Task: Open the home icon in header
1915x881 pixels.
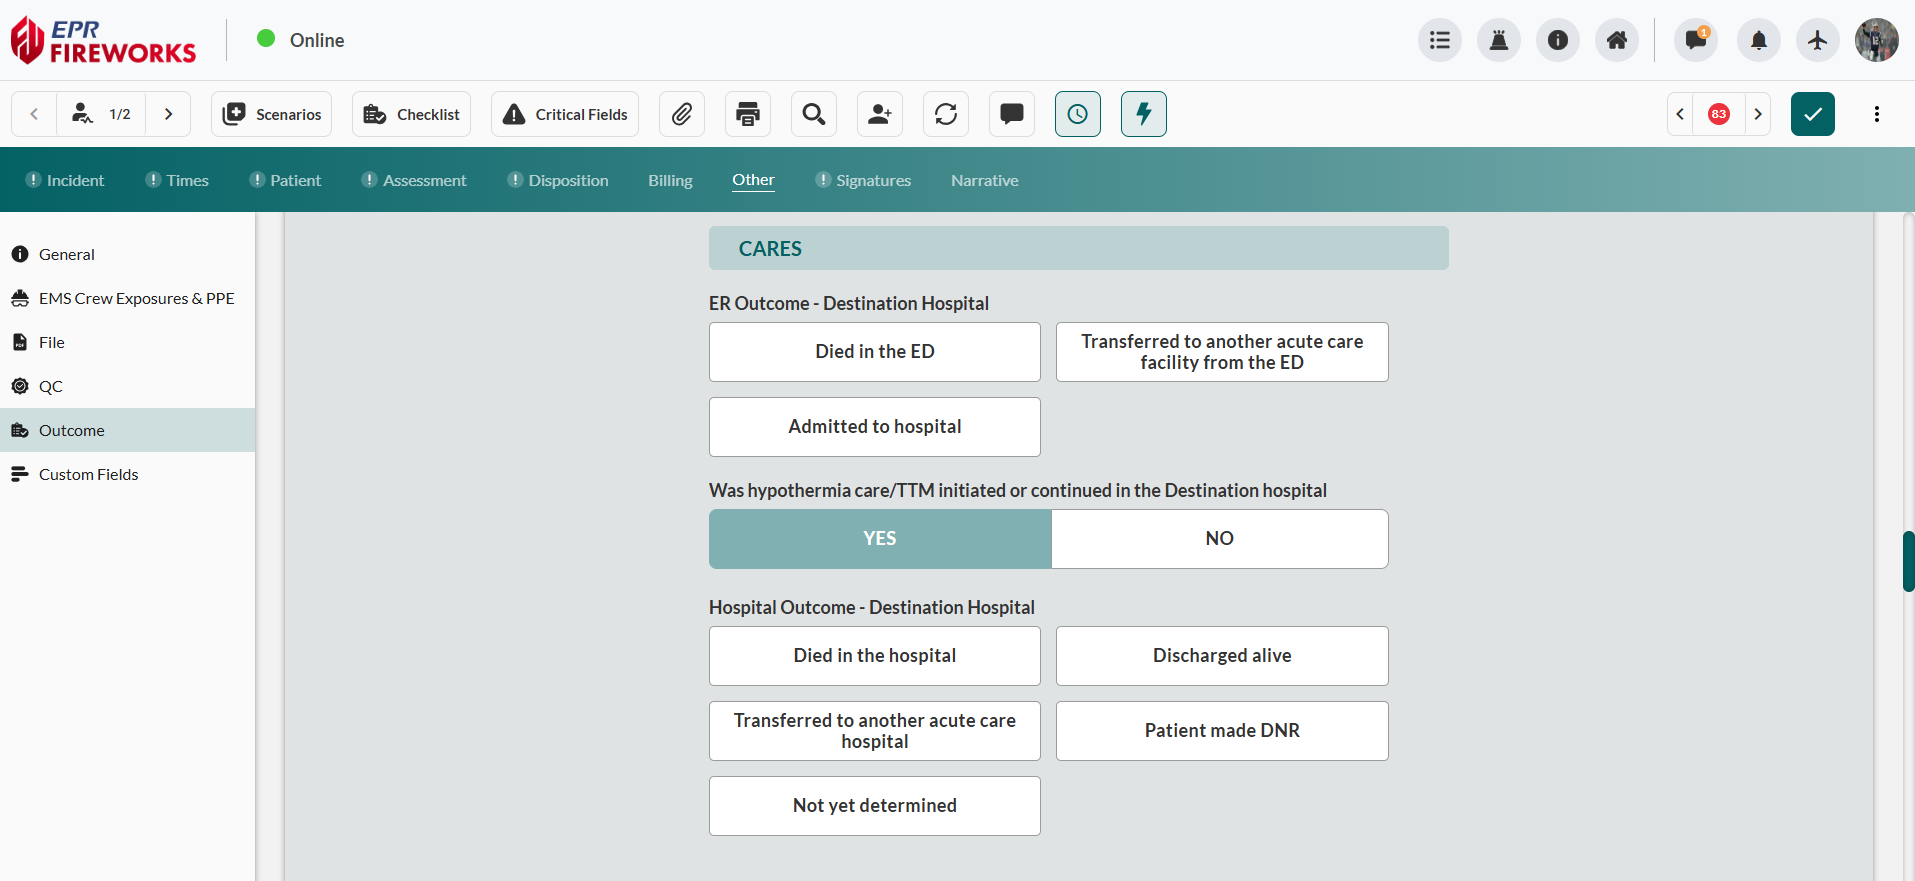Action: [1616, 40]
